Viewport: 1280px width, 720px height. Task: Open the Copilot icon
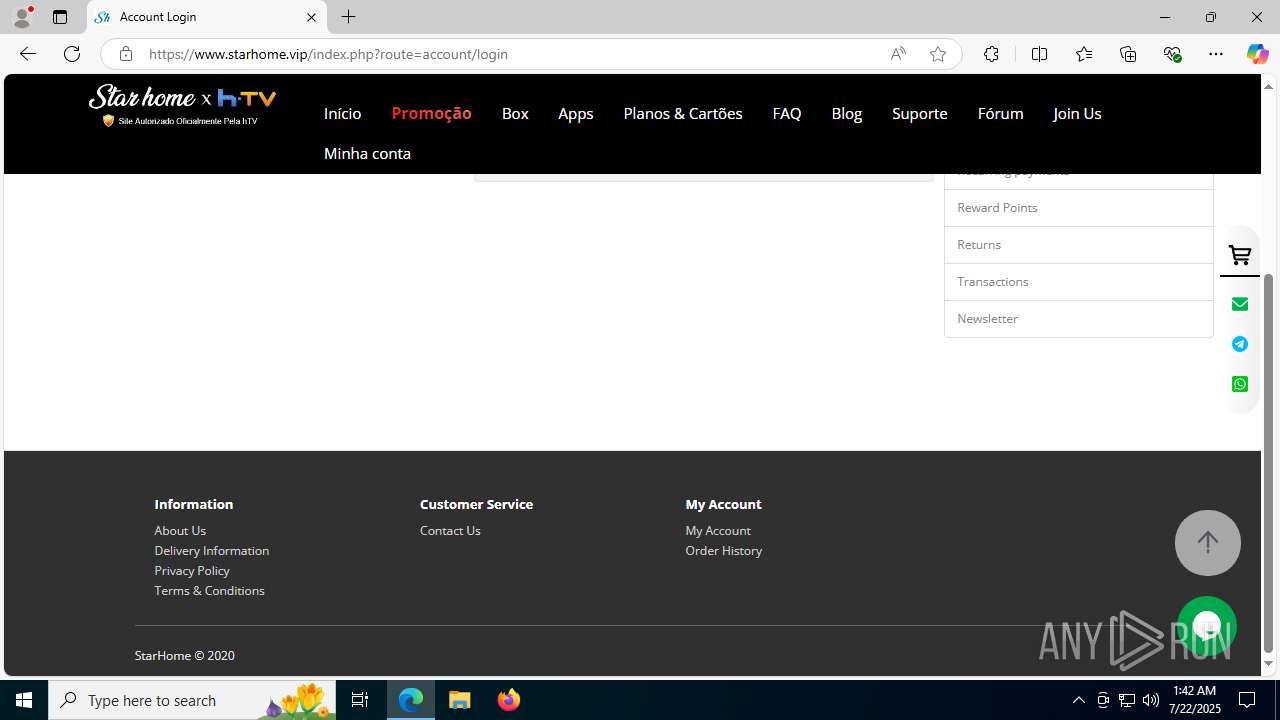1257,54
